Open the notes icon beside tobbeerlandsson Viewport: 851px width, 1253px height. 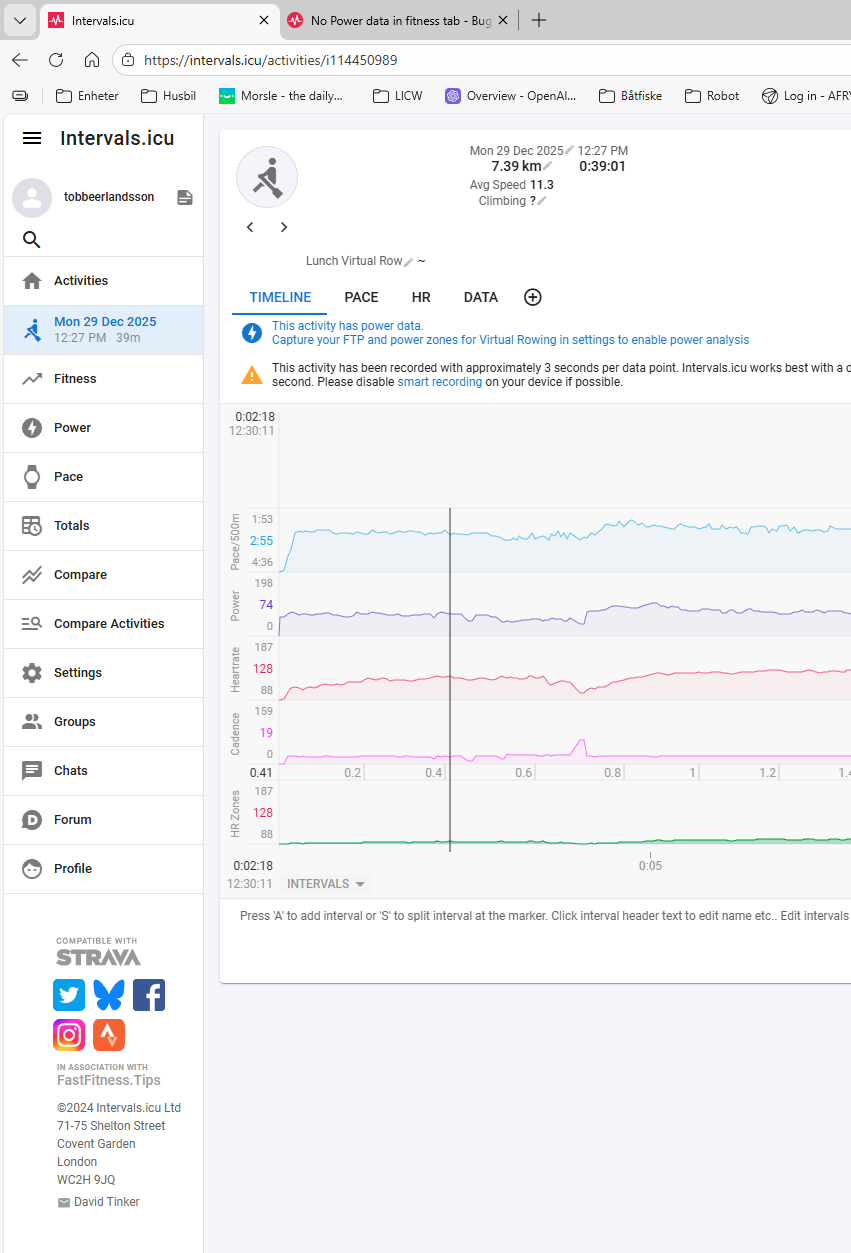pyautogui.click(x=185, y=198)
